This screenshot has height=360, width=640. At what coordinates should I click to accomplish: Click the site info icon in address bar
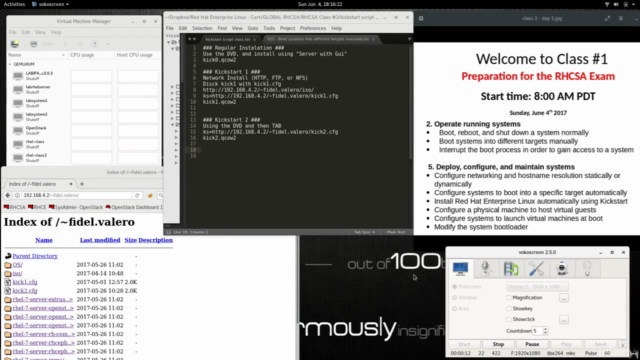point(17,195)
